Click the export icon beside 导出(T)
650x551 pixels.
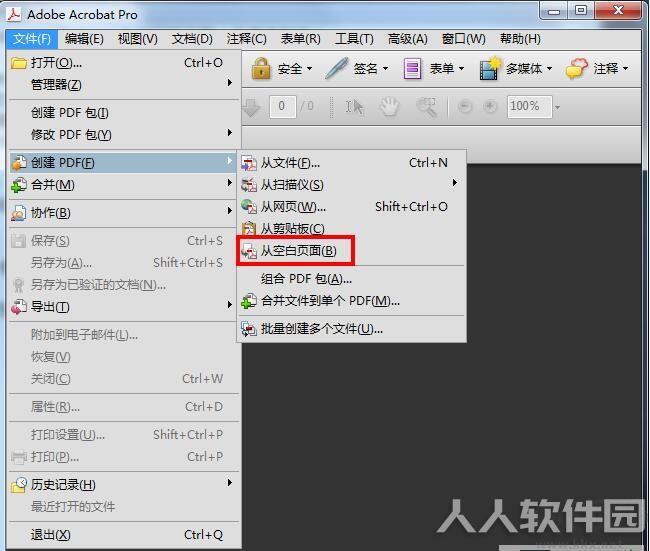[19, 307]
